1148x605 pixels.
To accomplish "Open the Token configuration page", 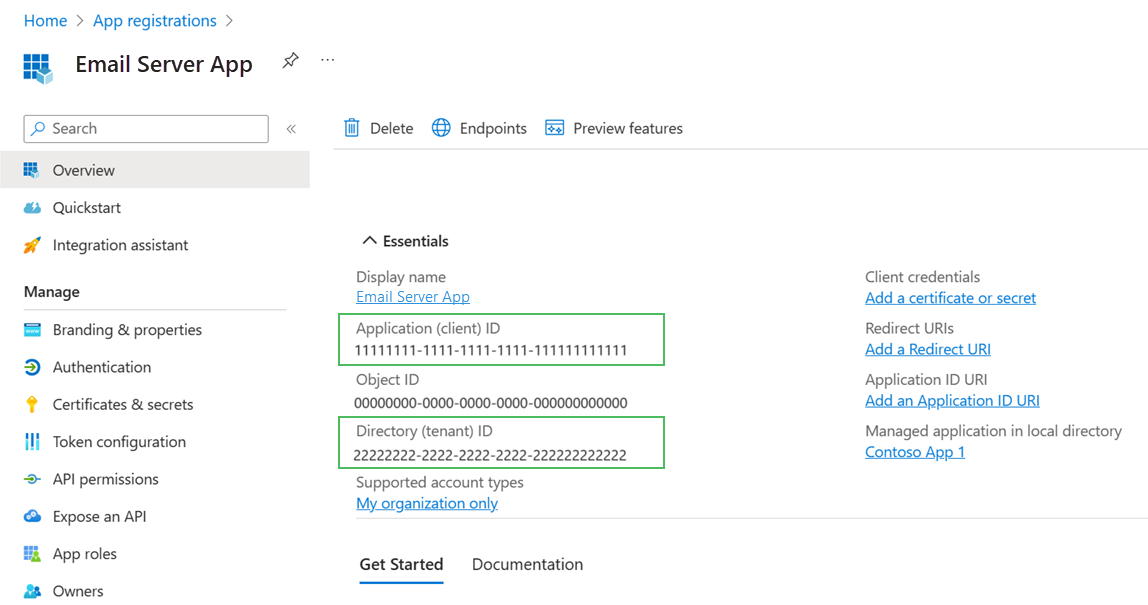I will pos(119,441).
